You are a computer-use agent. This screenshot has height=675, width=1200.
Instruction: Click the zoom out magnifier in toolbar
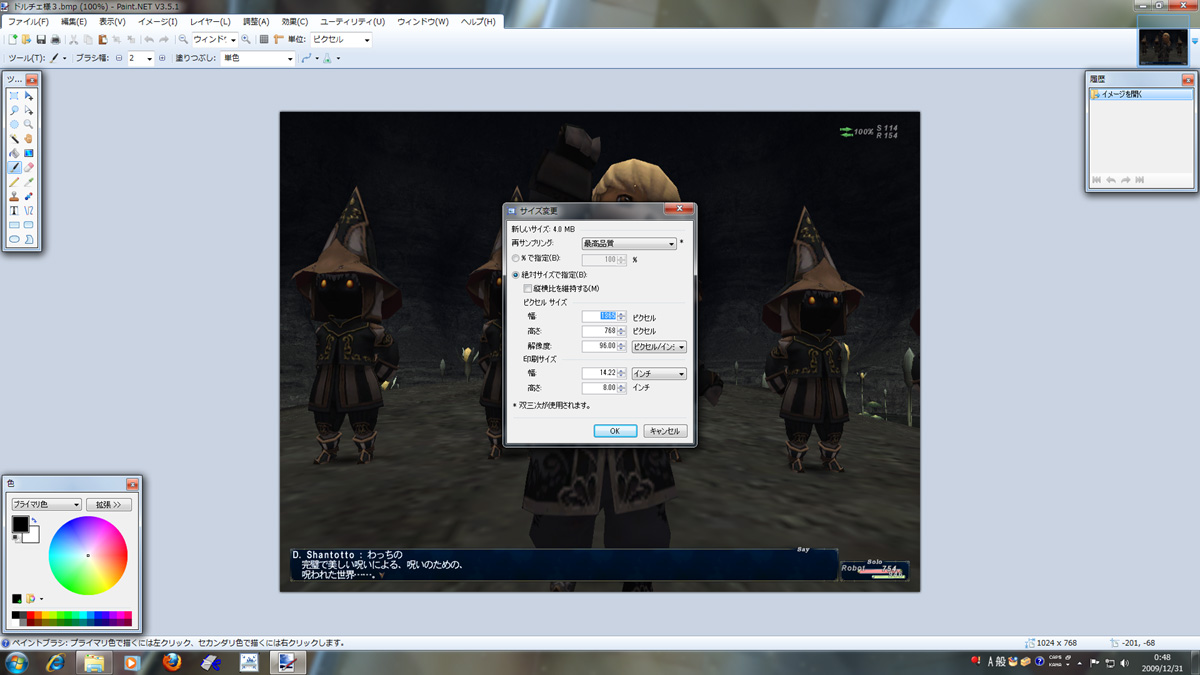click(x=183, y=40)
